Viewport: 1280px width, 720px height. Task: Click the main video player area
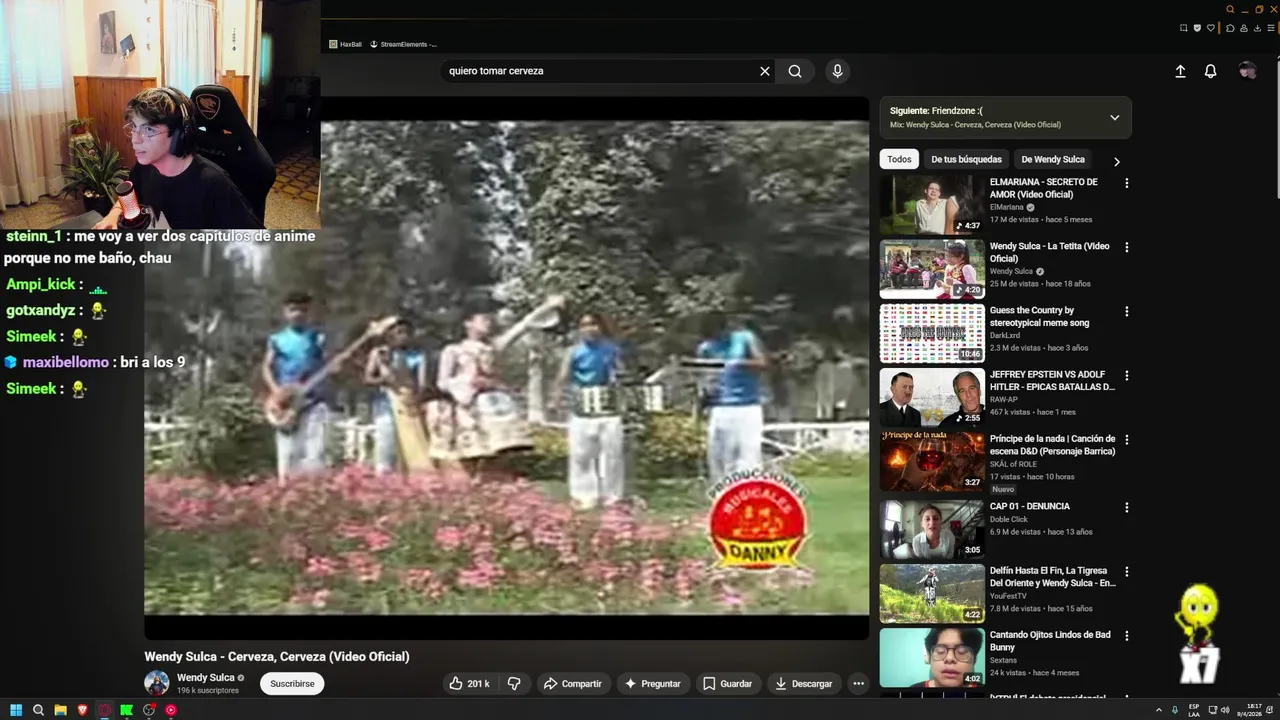[x=506, y=367]
